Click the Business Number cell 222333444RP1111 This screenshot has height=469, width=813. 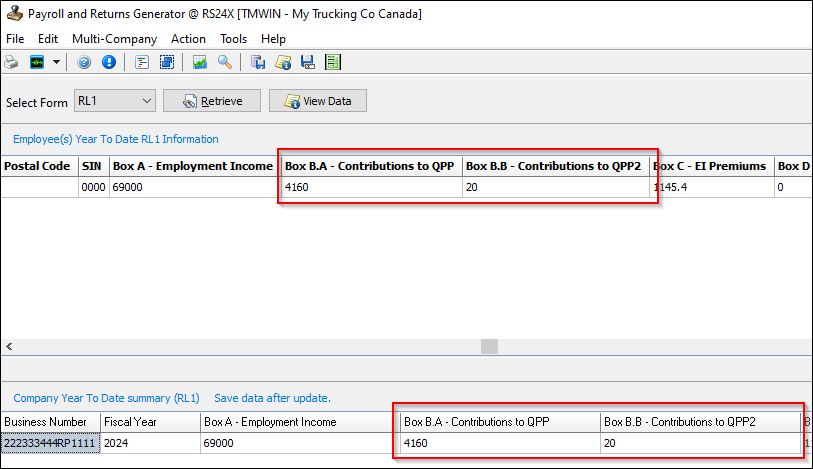51,443
